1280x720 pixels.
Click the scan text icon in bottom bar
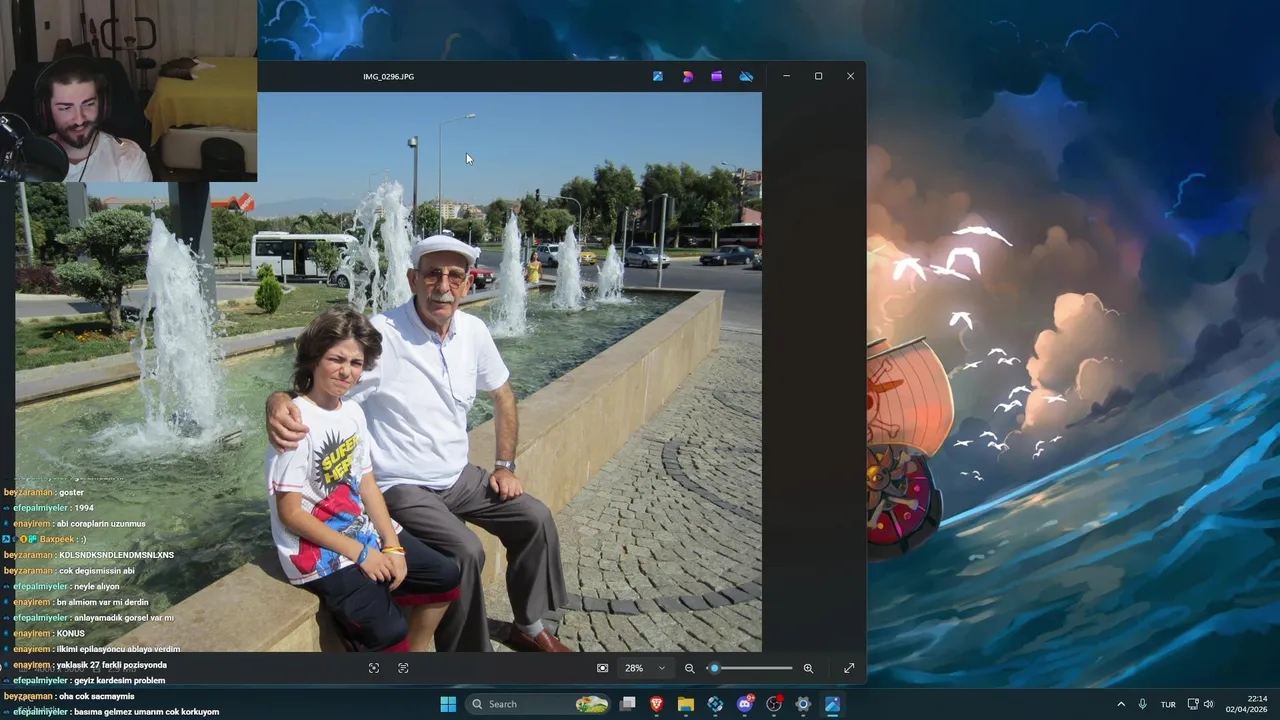click(403, 668)
